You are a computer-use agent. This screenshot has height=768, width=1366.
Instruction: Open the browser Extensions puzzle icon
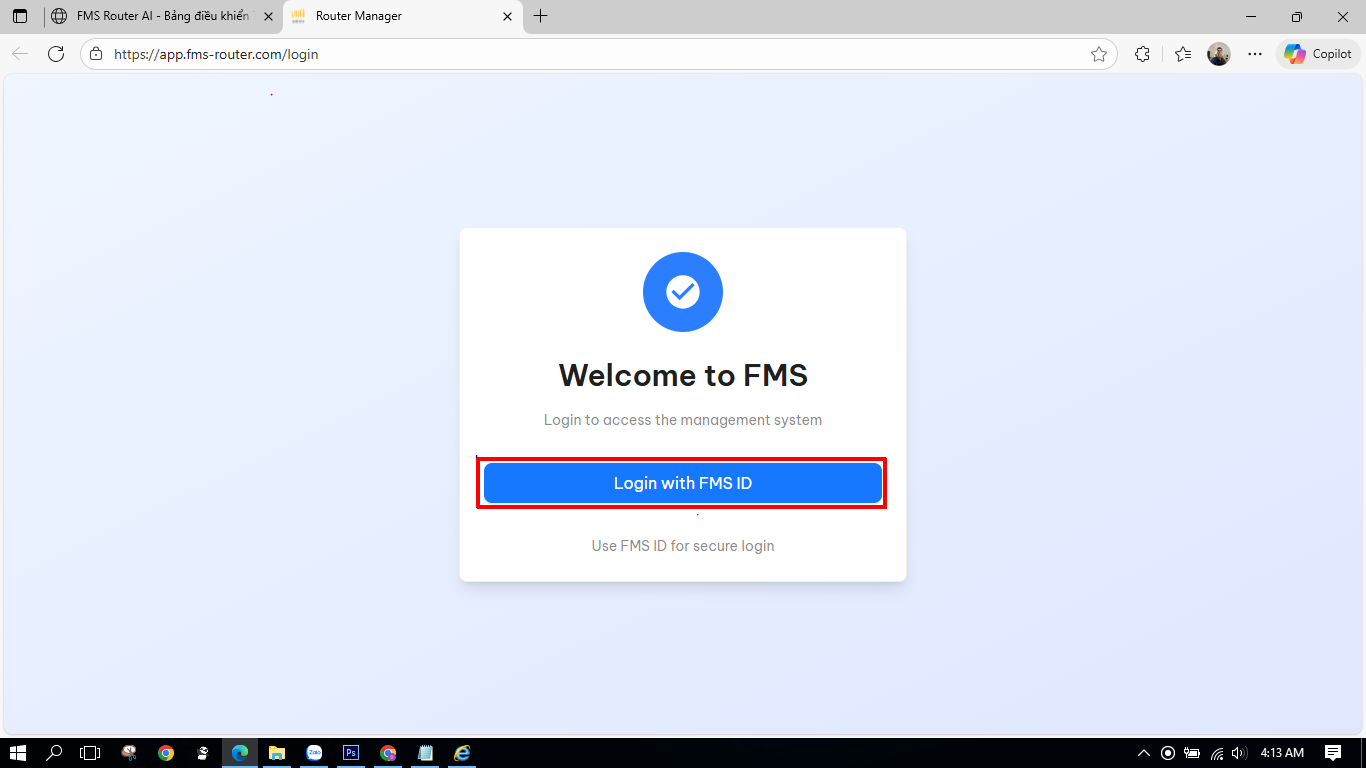tap(1142, 54)
